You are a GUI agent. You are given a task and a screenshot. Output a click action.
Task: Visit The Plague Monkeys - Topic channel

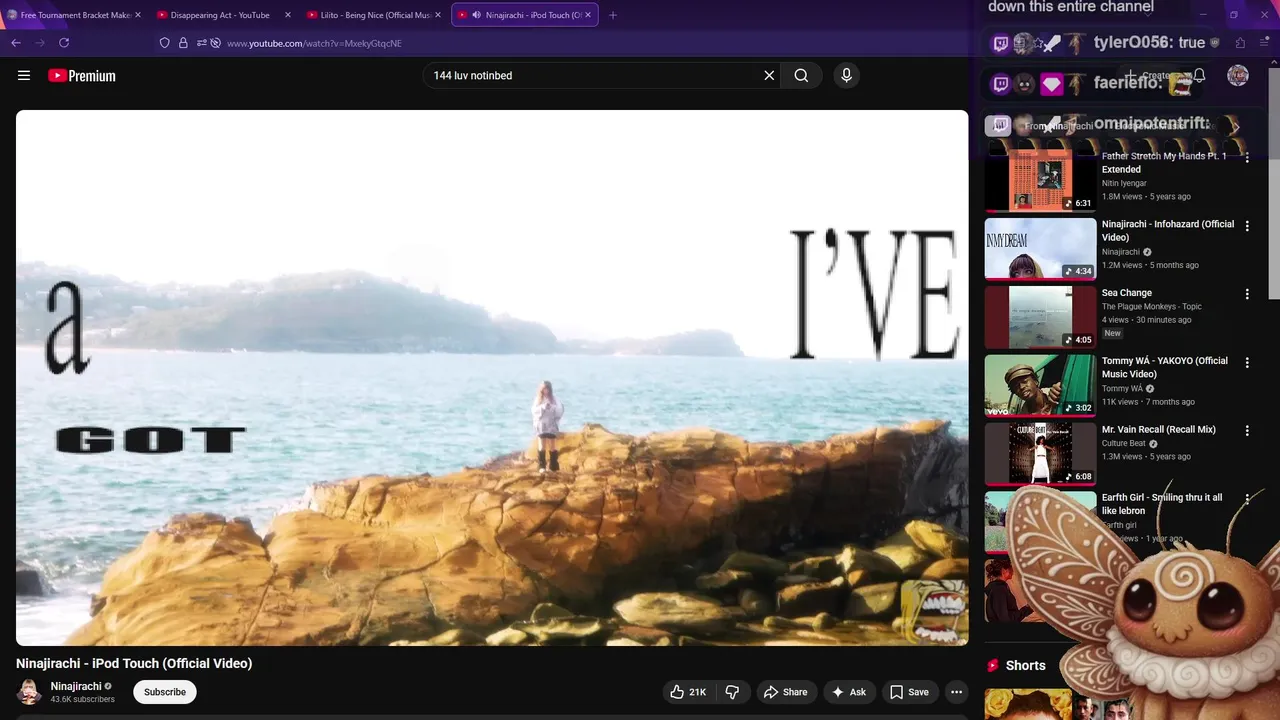(1152, 307)
